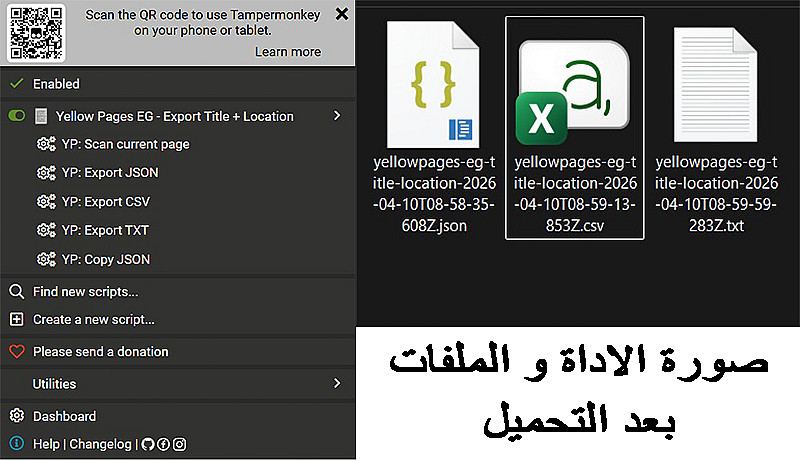Click the heart donation icon
Viewport: 800px width, 460px height.
tap(17, 351)
